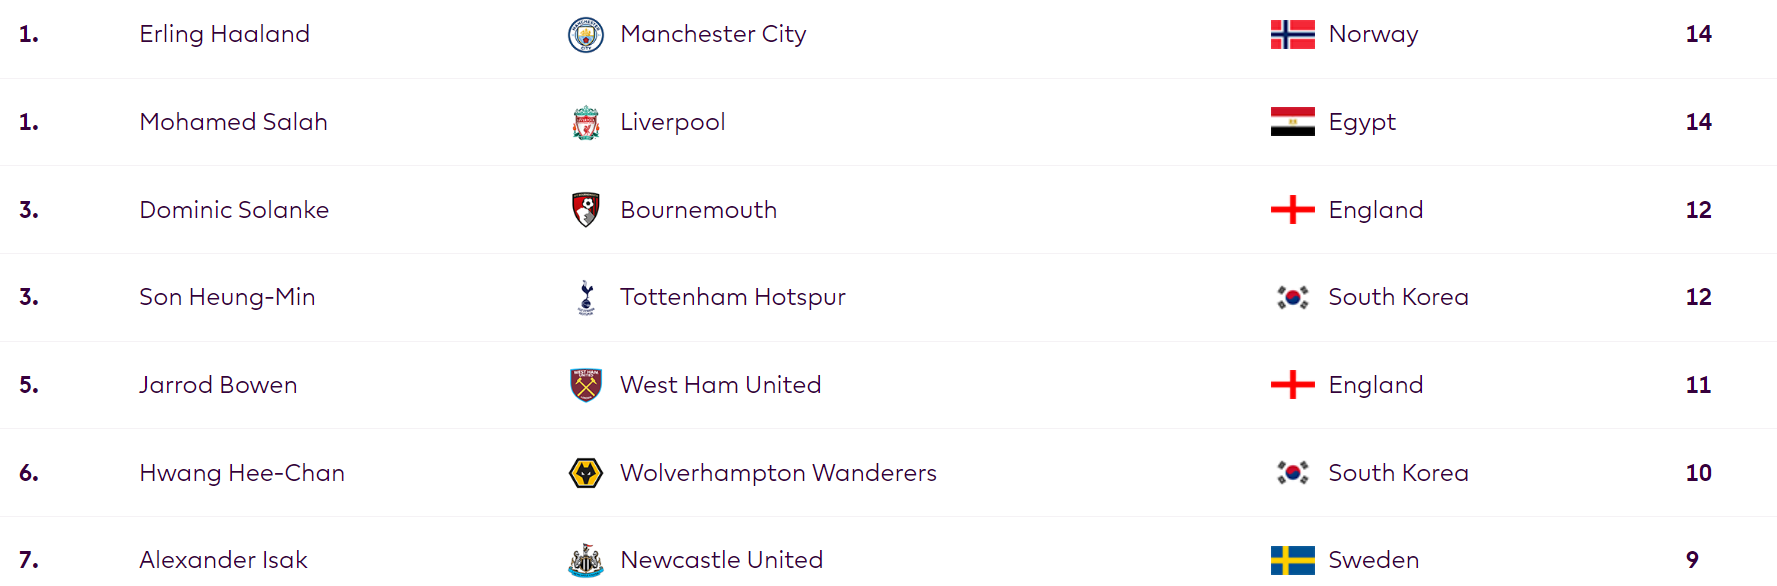Select Alexander Isak from the list

tap(223, 560)
